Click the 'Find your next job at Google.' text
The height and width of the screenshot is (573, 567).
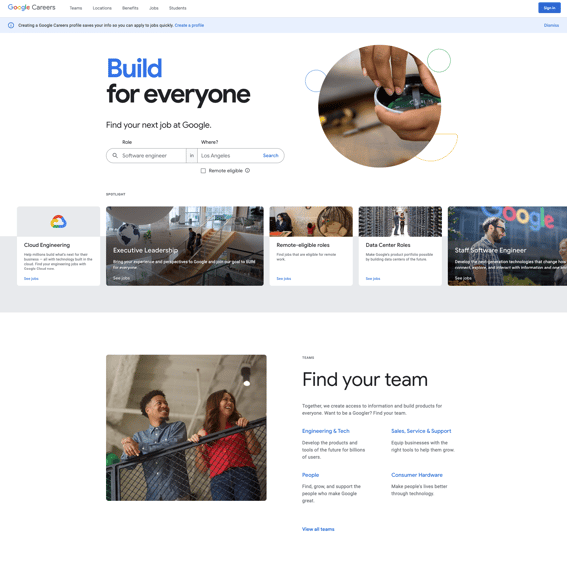pyautogui.click(x=159, y=125)
